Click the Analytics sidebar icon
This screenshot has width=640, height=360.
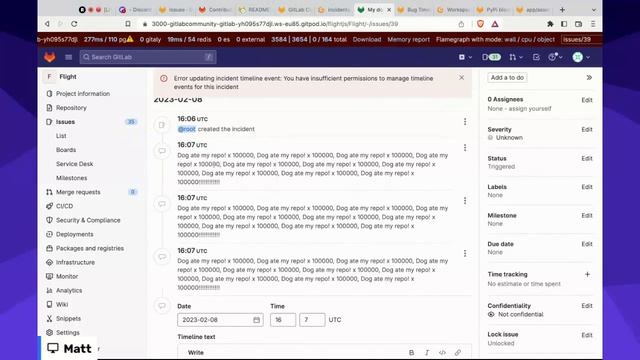click(x=49, y=290)
